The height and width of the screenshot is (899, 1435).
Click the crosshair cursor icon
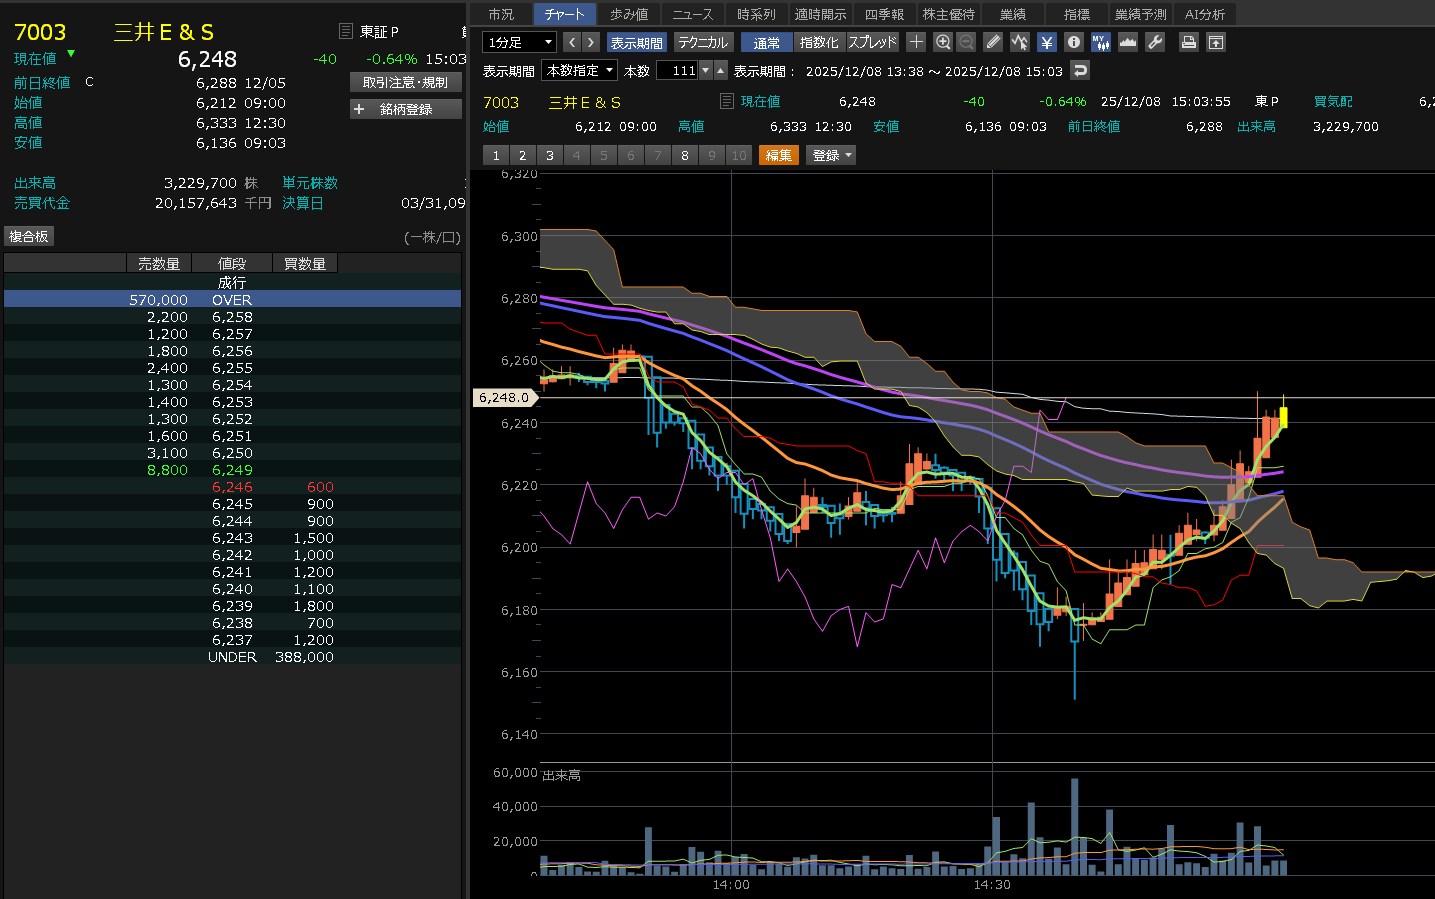pos(916,42)
